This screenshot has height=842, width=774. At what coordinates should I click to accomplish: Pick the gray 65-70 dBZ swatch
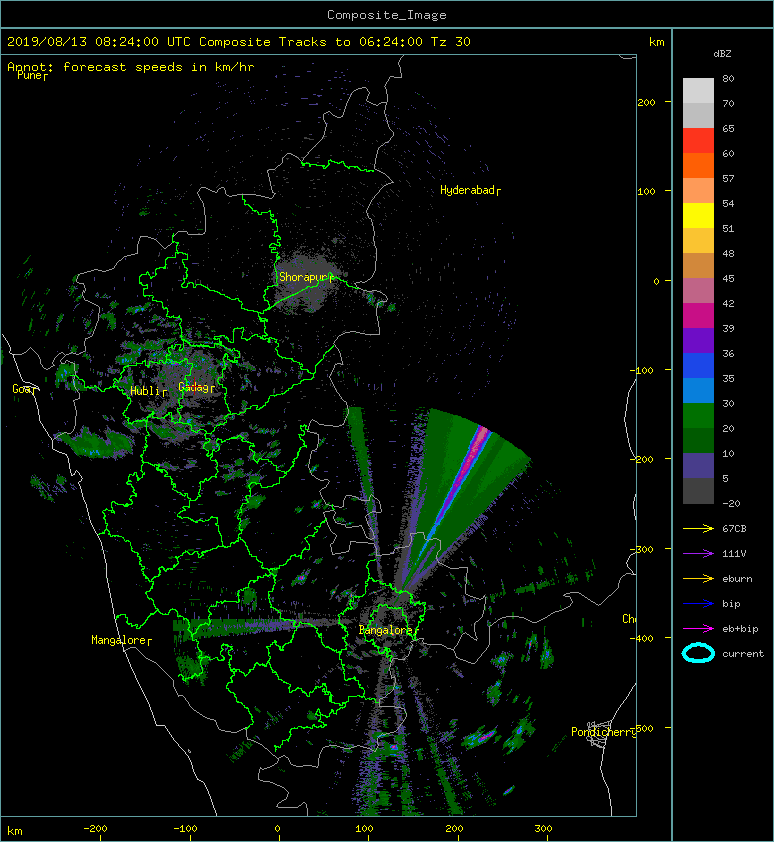click(x=698, y=115)
